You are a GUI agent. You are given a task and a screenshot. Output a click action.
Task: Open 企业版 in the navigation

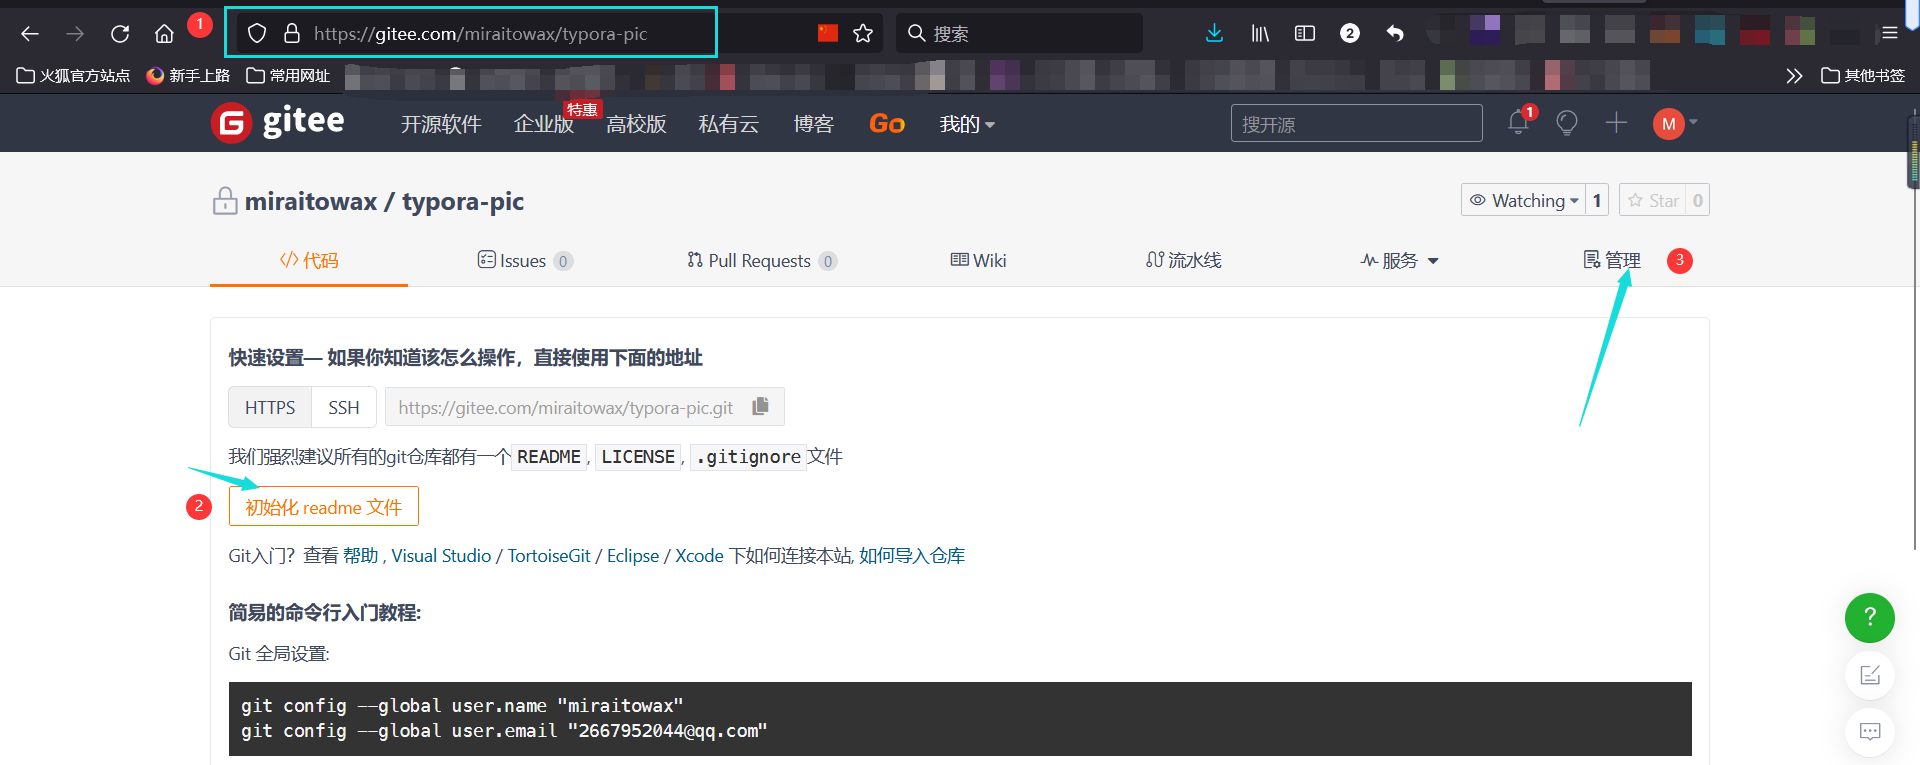(x=544, y=124)
